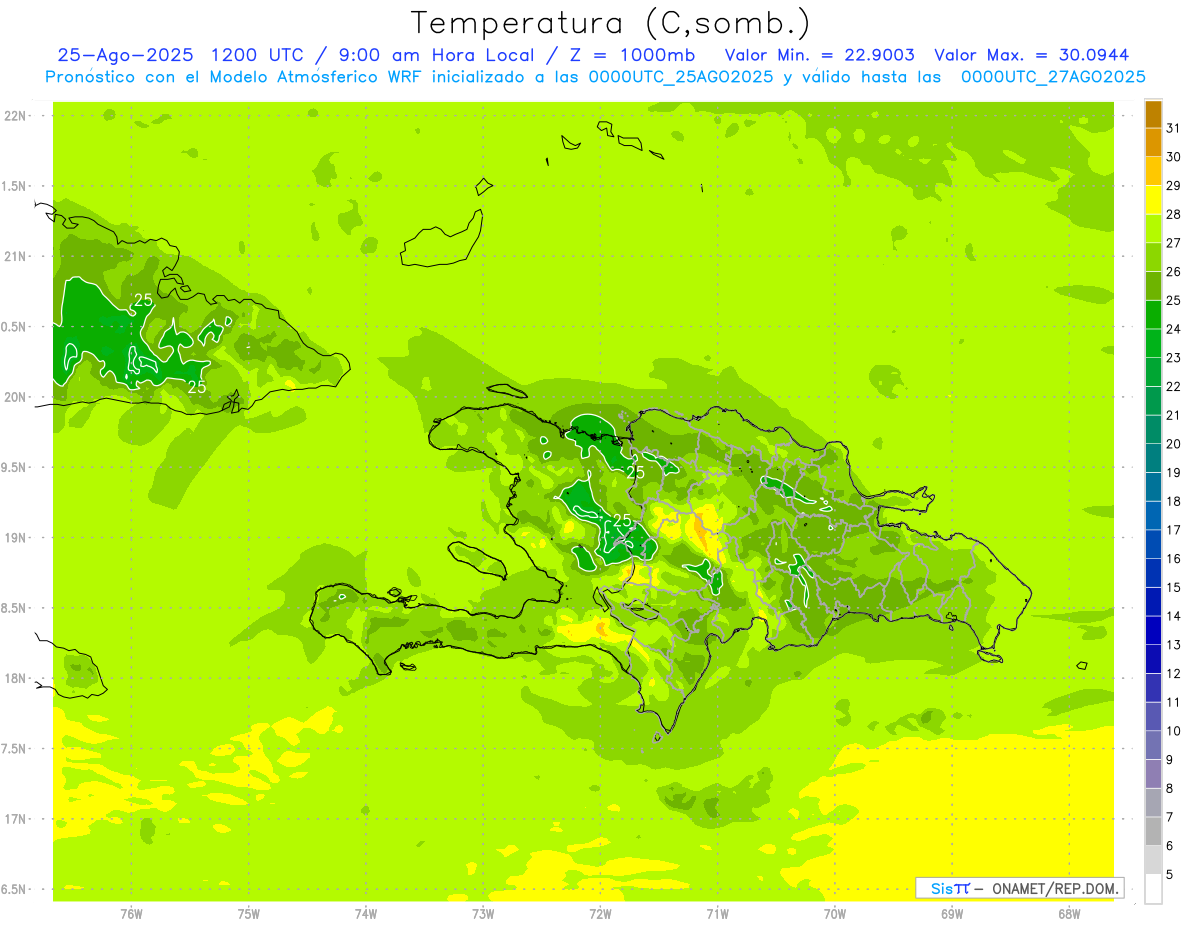Click the '73W' longitude axis label
Image resolution: width=1200 pixels, height=927 pixels.
pos(483,913)
